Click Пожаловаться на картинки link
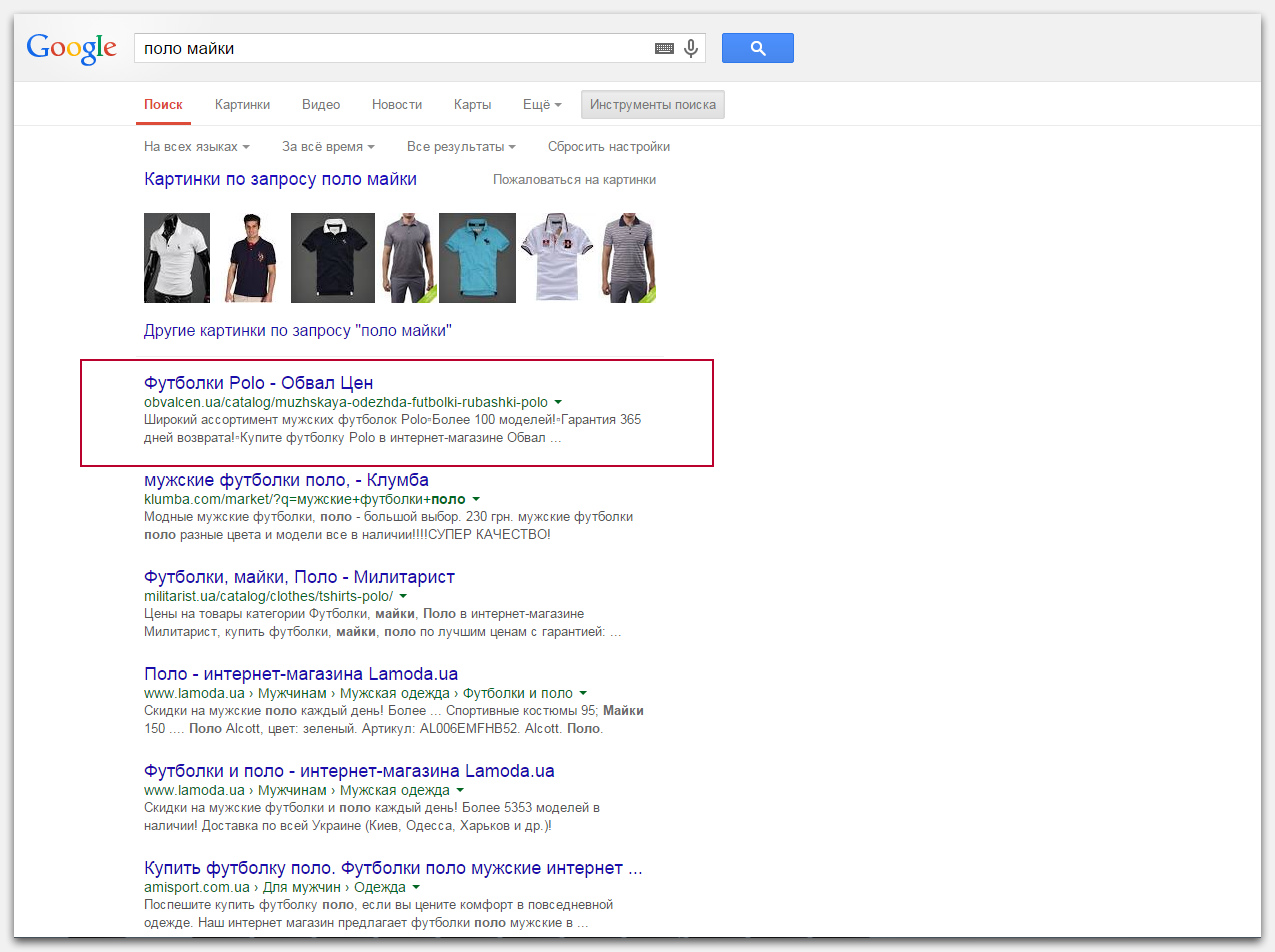The height and width of the screenshot is (952, 1275). click(x=574, y=180)
